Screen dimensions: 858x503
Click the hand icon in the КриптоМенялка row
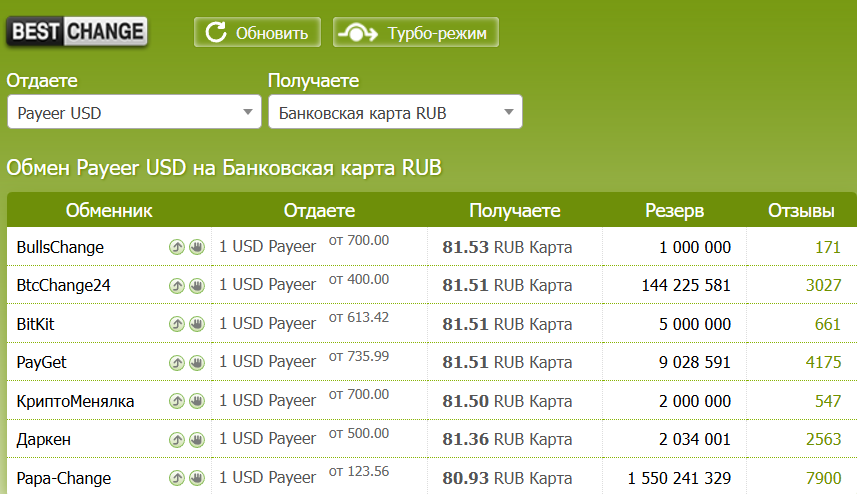click(197, 402)
